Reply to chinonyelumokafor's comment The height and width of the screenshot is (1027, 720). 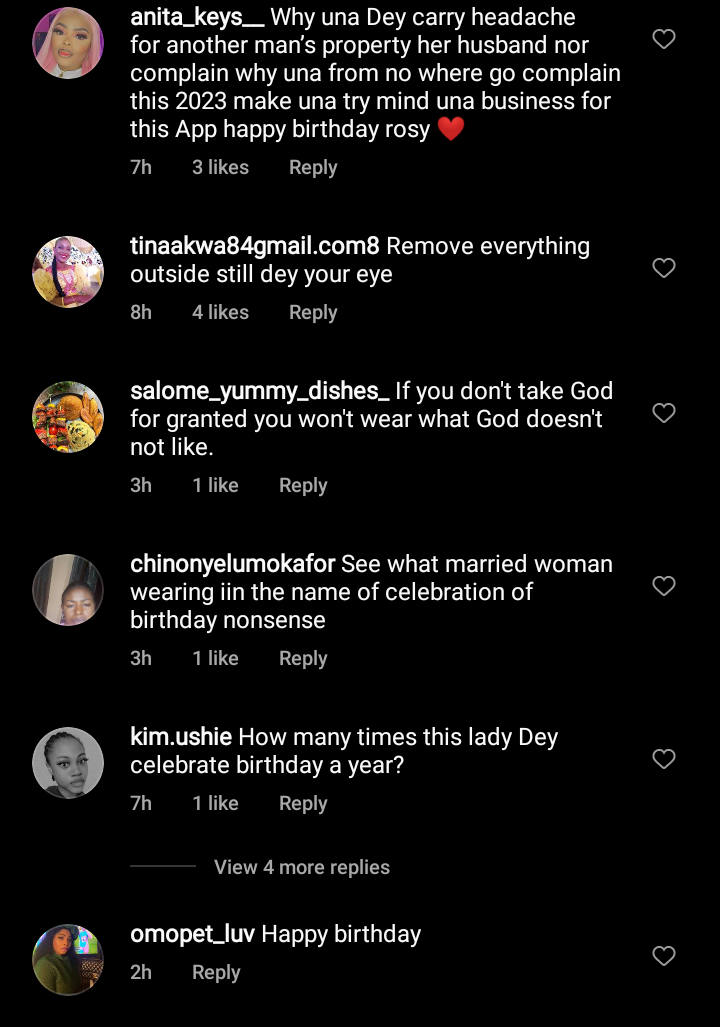click(302, 658)
